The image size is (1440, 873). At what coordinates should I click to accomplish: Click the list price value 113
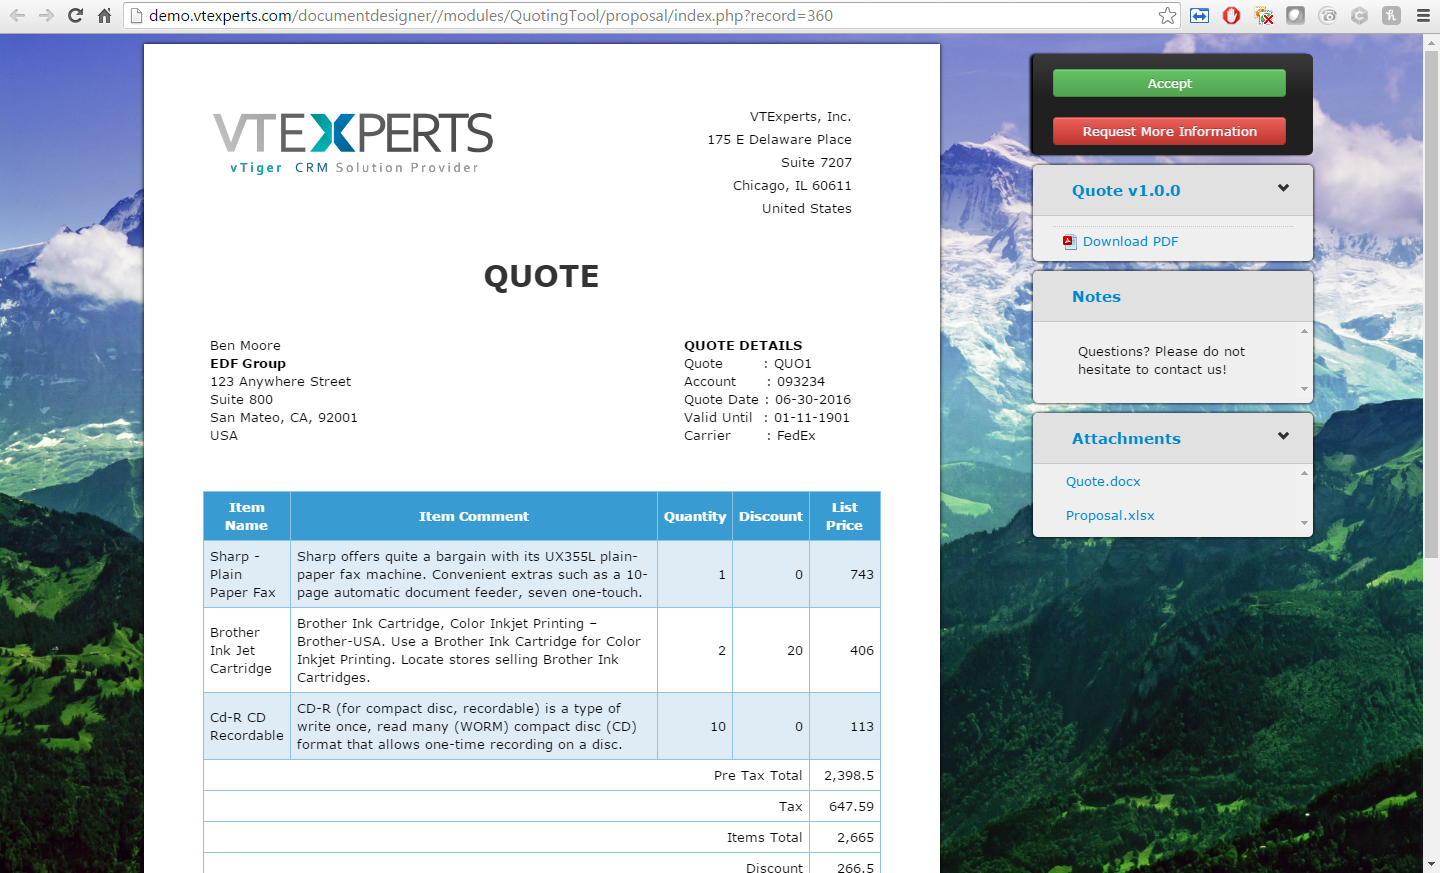tap(862, 726)
